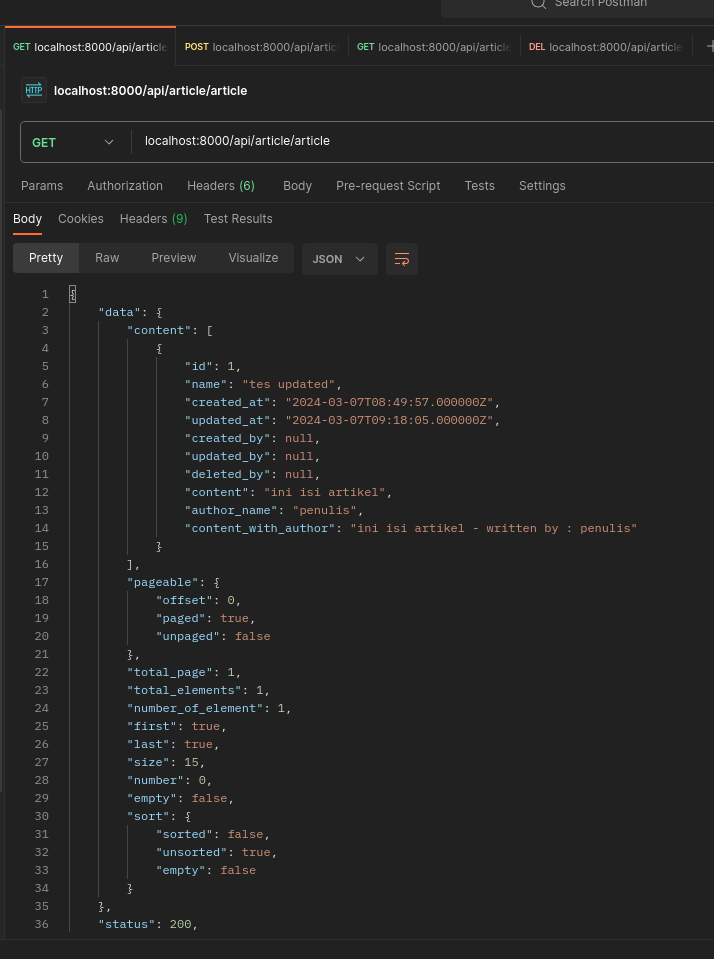This screenshot has height=959, width=714.
Task: Open the Authorization tab
Action: [125, 186]
